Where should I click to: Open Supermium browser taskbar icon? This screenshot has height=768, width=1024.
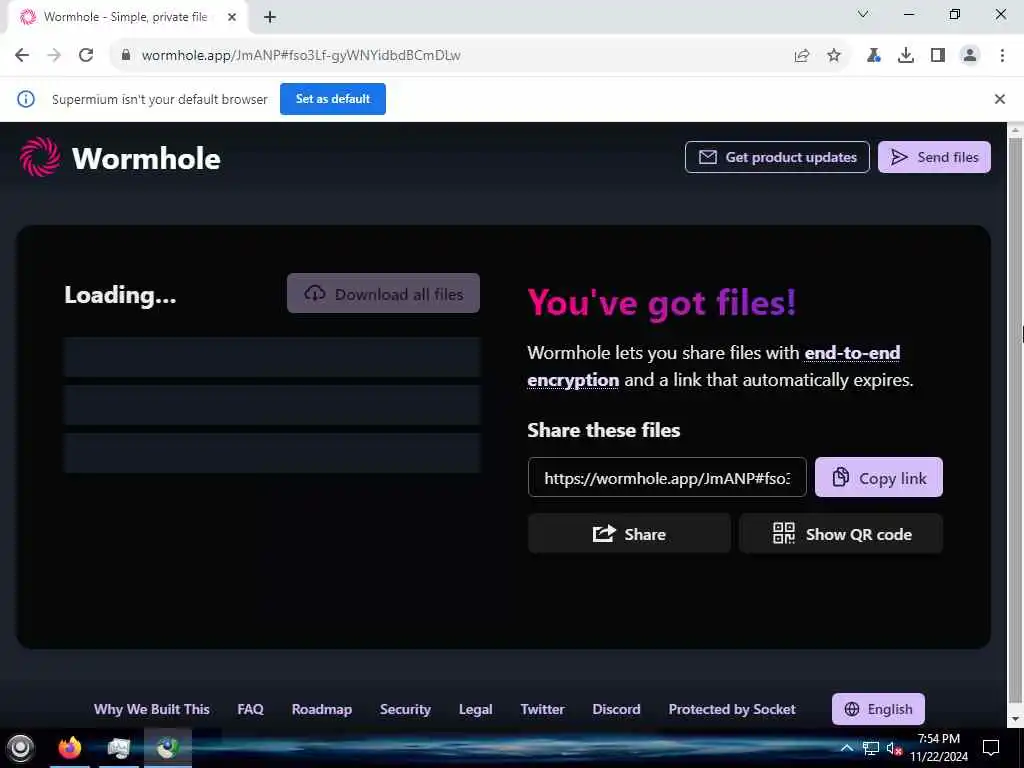point(167,748)
